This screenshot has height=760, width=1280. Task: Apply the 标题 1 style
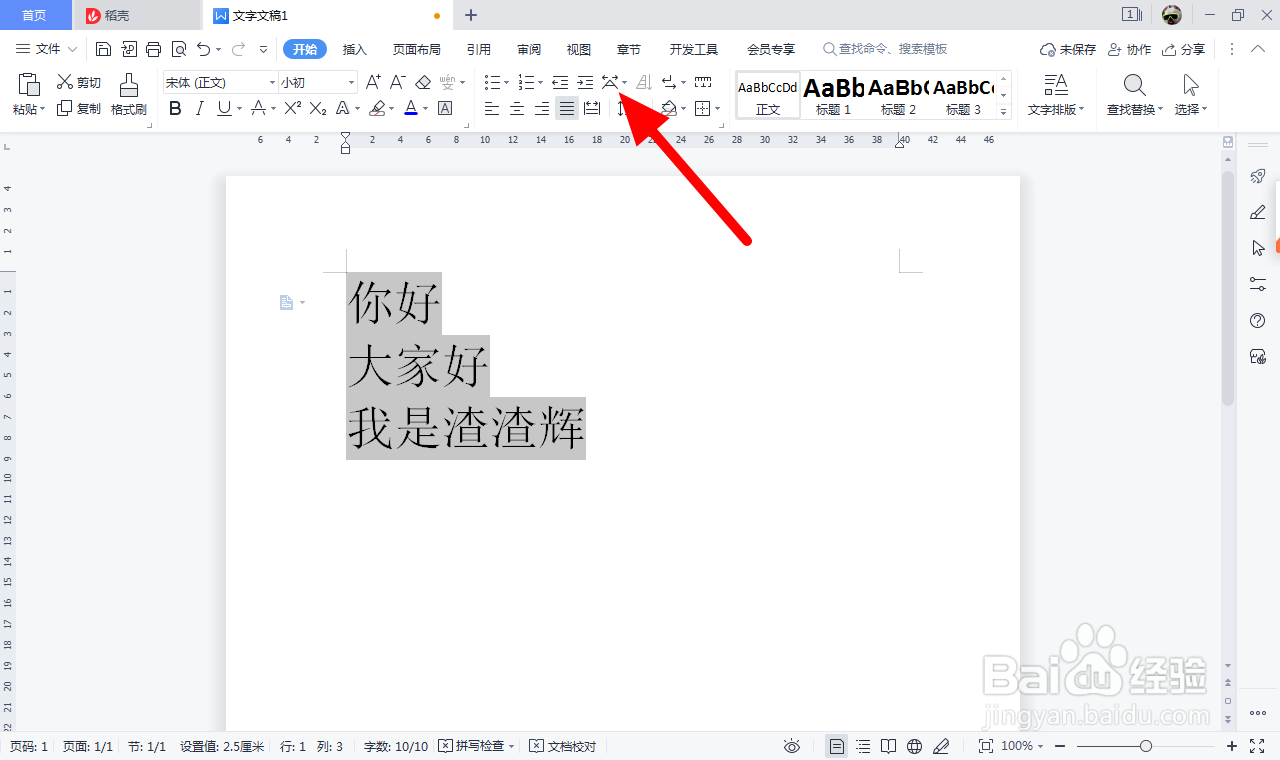[832, 95]
